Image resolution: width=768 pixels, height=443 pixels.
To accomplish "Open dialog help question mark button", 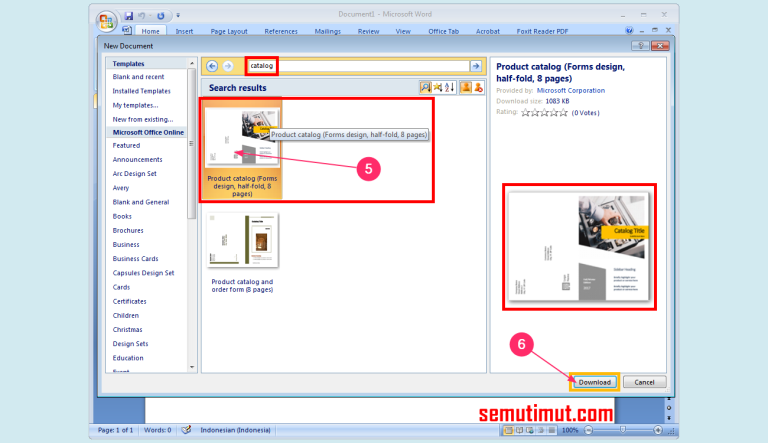I will tap(640, 46).
